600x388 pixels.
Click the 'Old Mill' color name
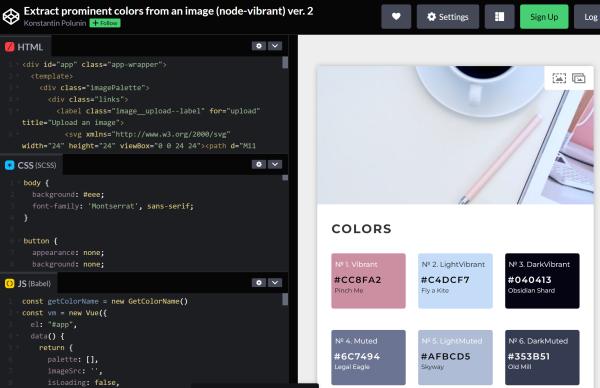(519, 367)
